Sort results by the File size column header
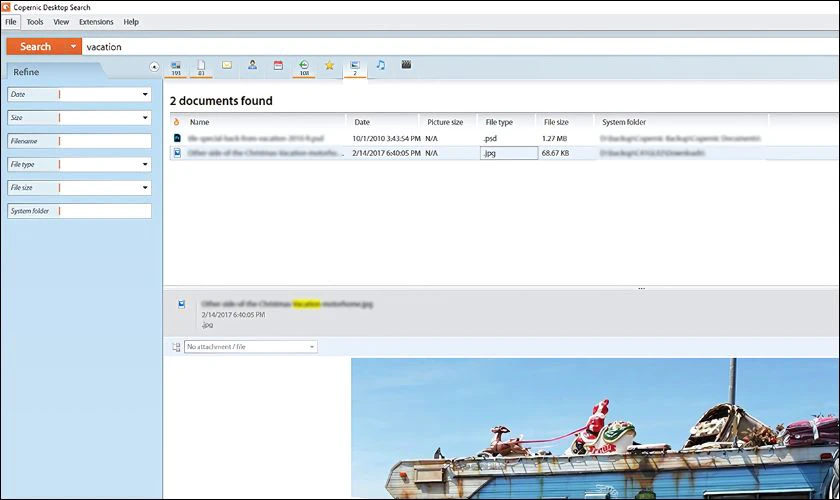 coord(556,122)
